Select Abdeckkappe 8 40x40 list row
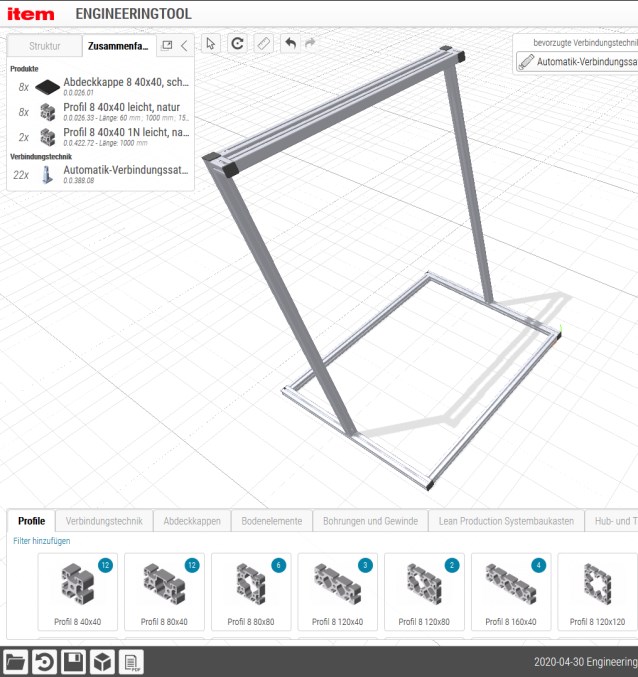 coord(100,86)
